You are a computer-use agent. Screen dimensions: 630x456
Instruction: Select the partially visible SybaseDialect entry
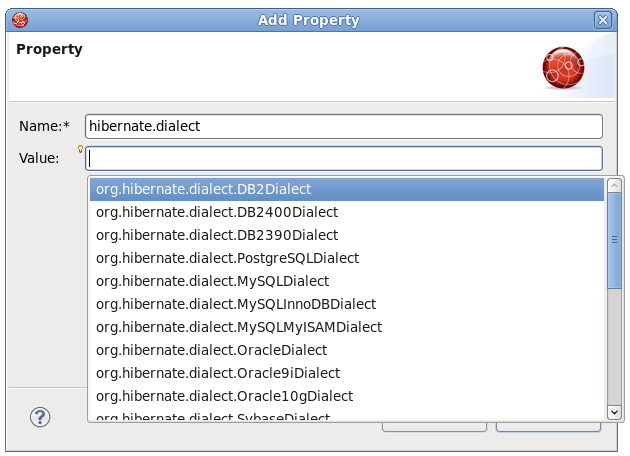pos(213,416)
